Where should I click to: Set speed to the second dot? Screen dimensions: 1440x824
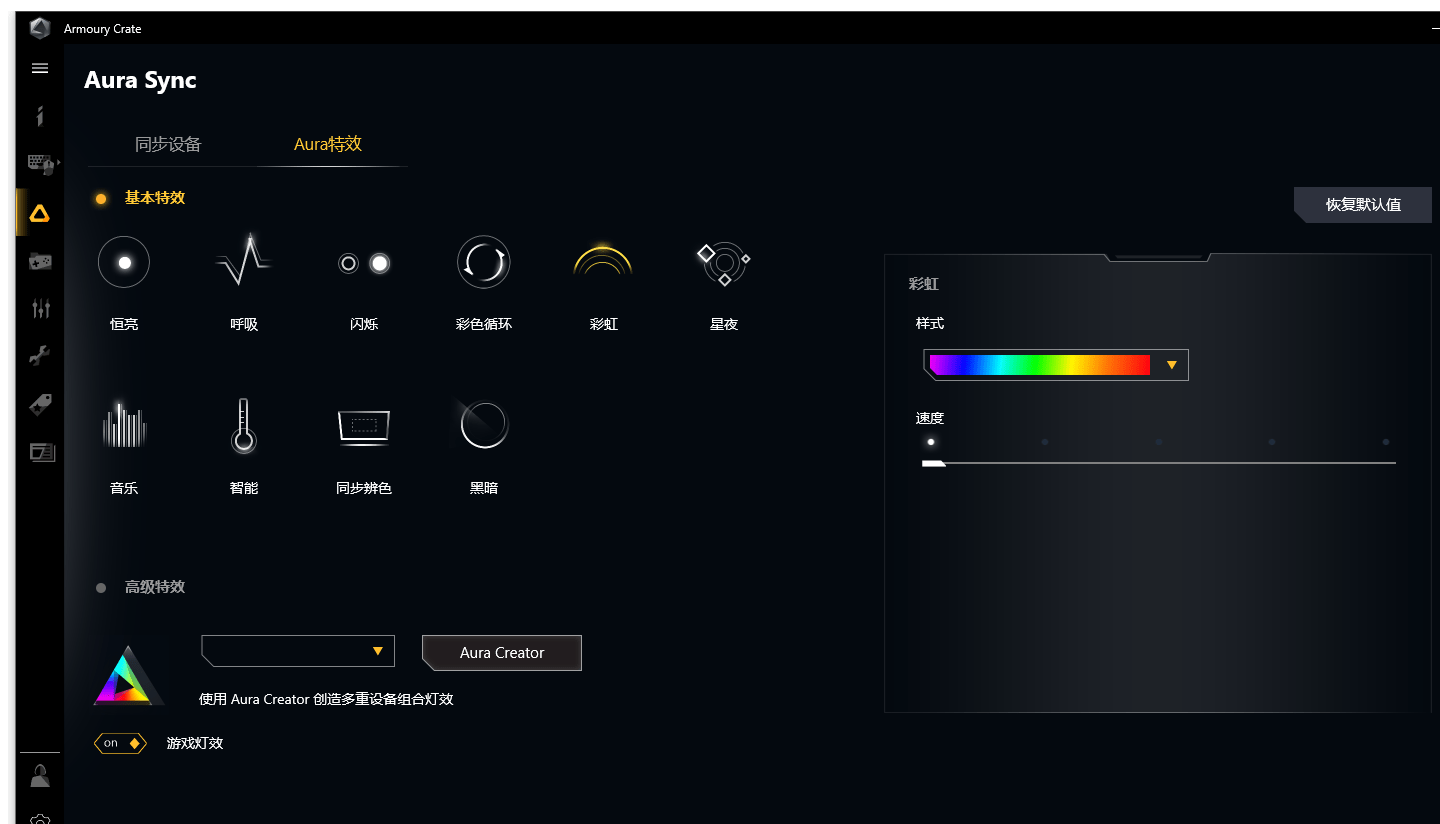(x=1045, y=441)
